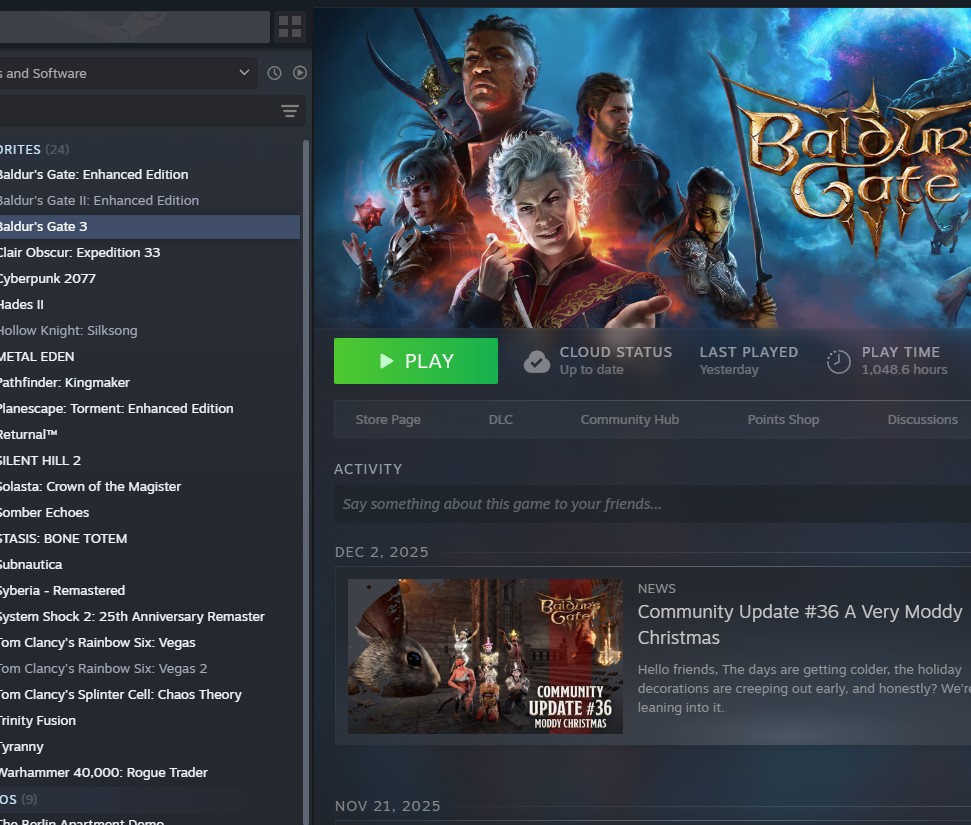971x825 pixels.
Task: Select System Shock 2: 25th Anniversary Remaster
Action: point(150,617)
